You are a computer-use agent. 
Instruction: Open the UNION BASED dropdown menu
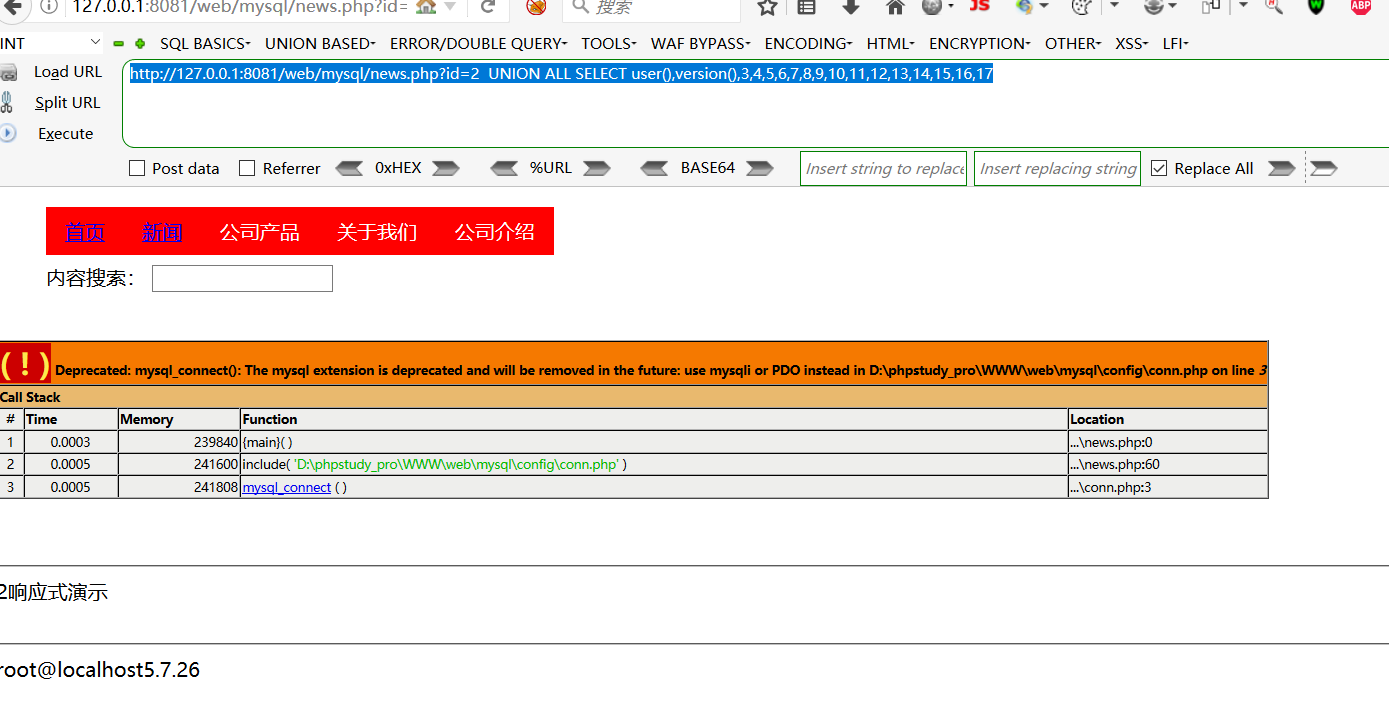click(x=320, y=44)
